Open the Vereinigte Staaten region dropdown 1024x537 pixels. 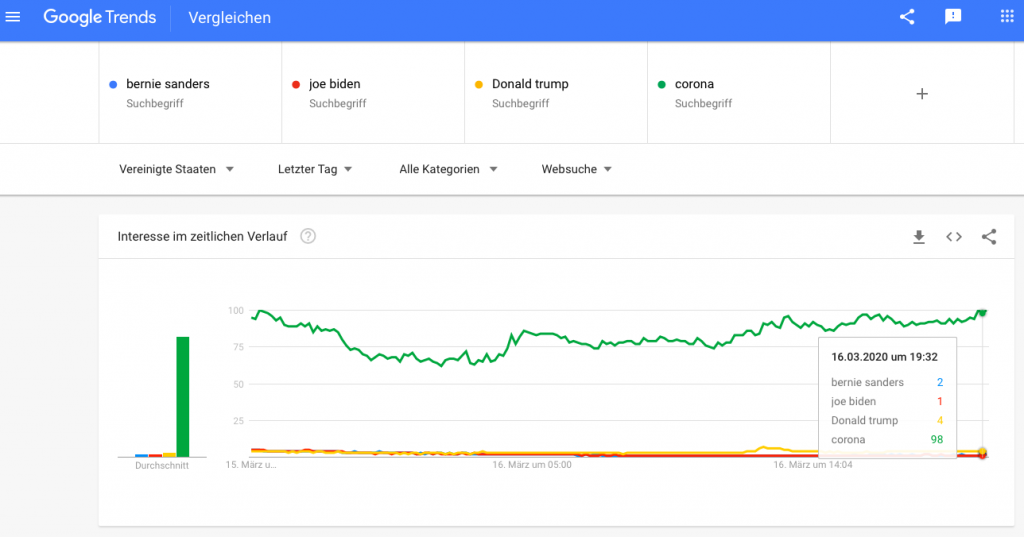coord(176,169)
